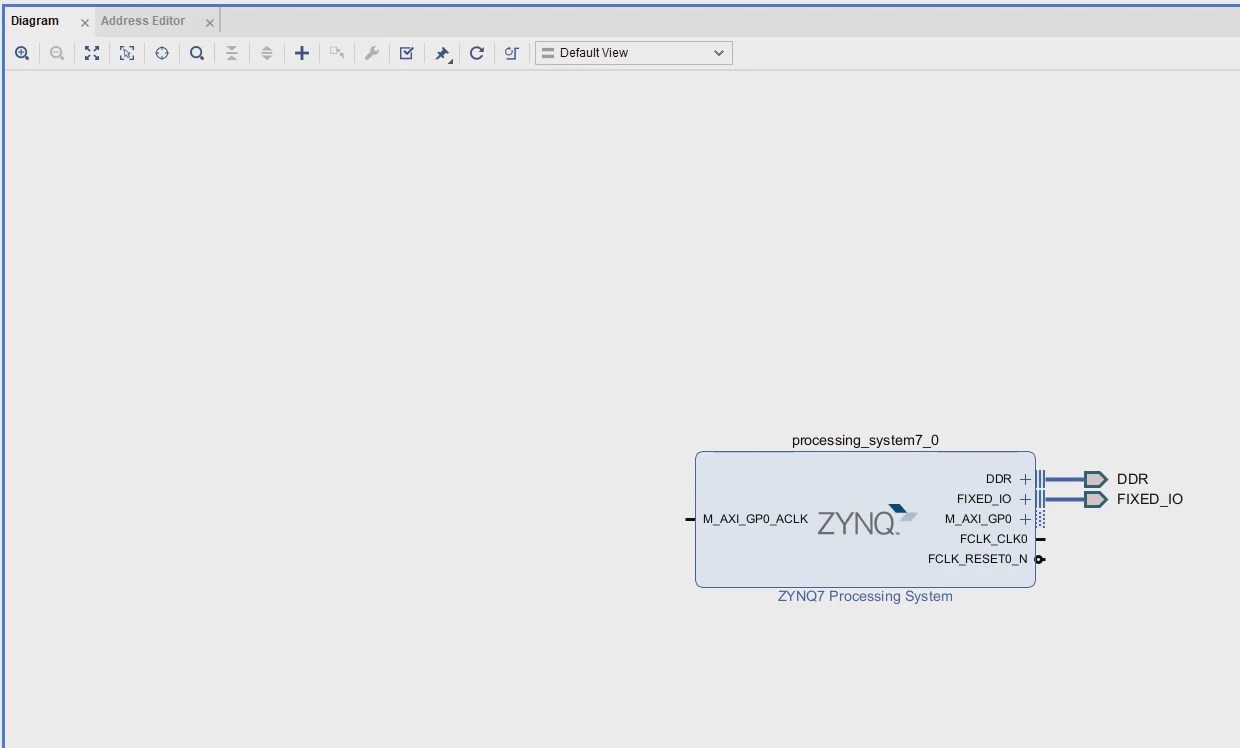Expand the DDR interface plus sign
Viewport: 1240px width, 748px height.
1025,479
